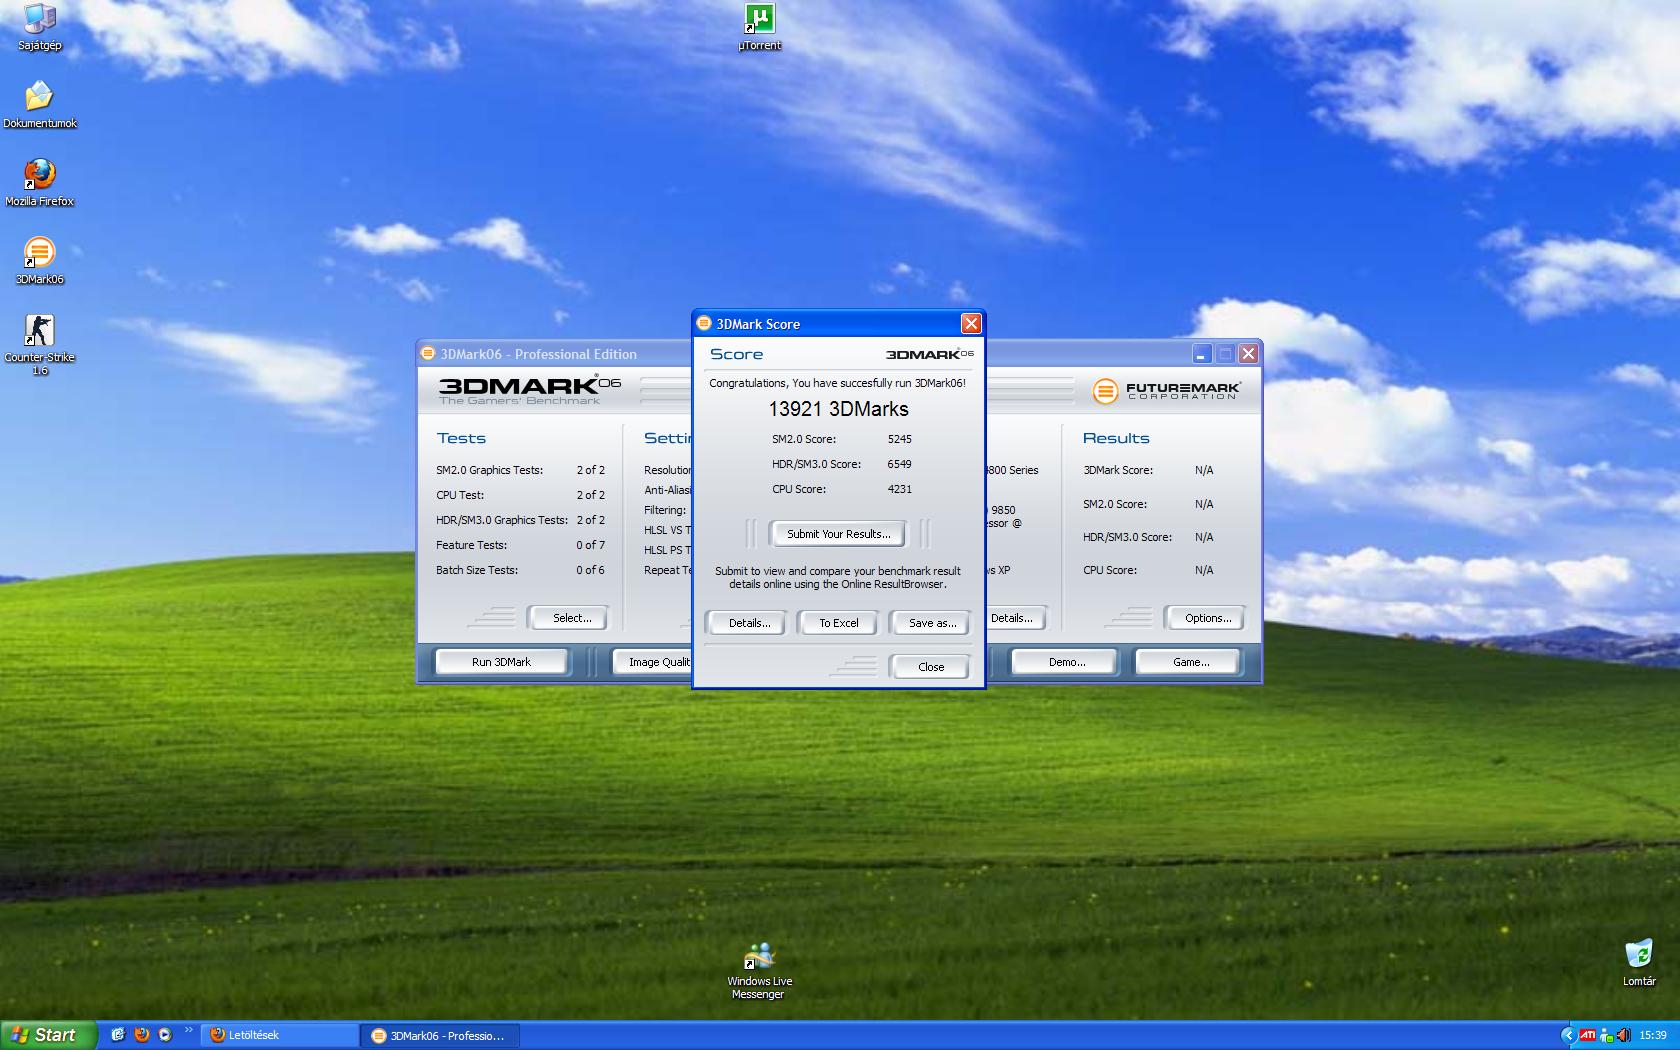
Task: Select the Windows Live Messenger desktop icon
Action: coord(758,970)
